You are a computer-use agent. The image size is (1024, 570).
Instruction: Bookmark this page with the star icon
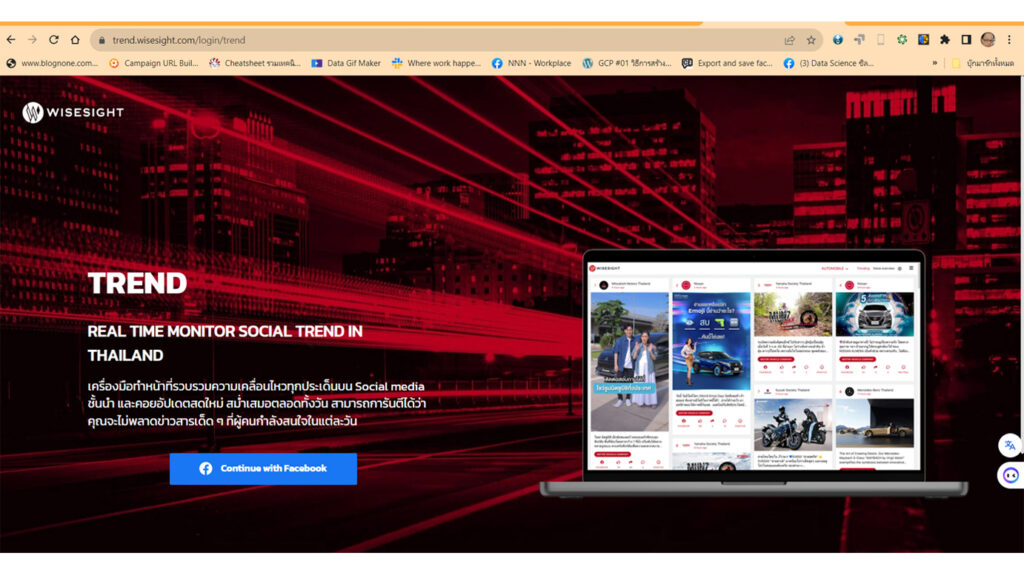tap(811, 40)
